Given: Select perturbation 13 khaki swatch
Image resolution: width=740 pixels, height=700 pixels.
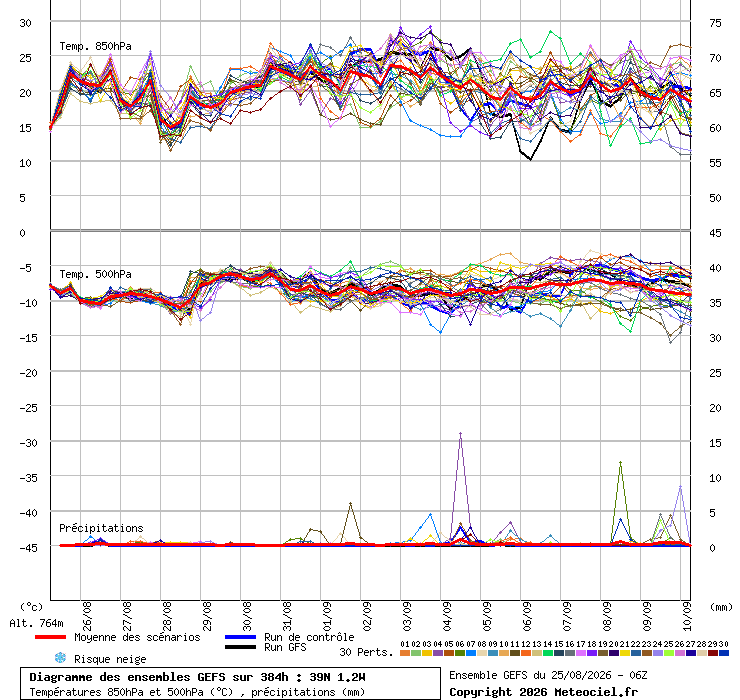Looking at the screenshot, I should tap(537, 653).
